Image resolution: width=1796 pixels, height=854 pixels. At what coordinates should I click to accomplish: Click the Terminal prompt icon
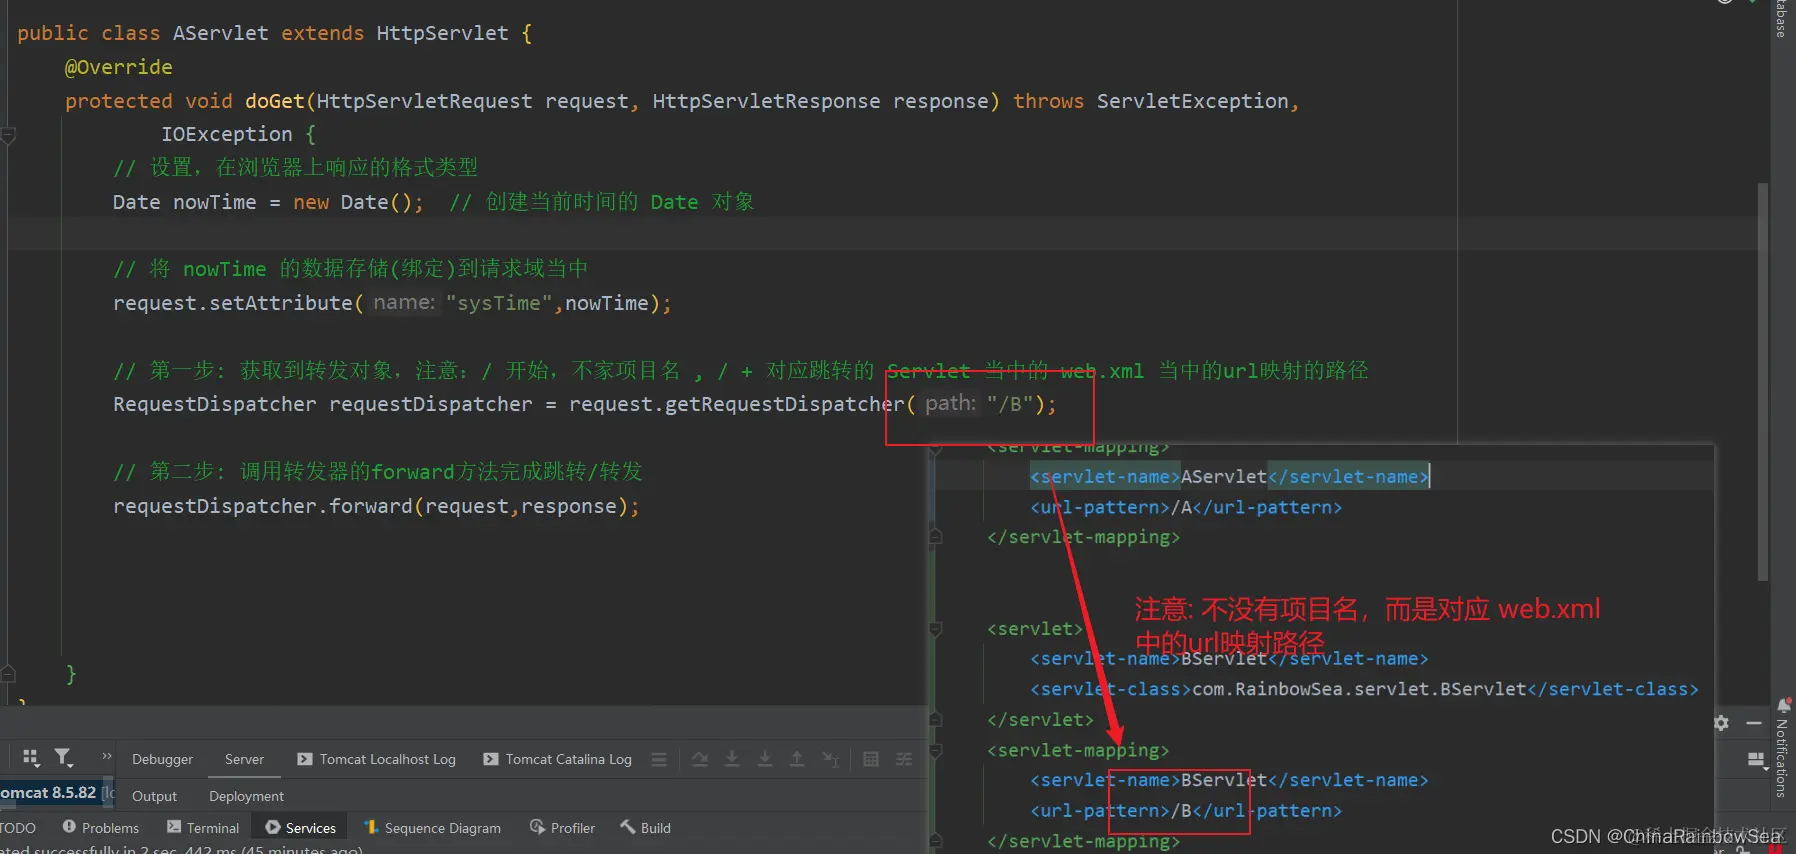tap(174, 827)
